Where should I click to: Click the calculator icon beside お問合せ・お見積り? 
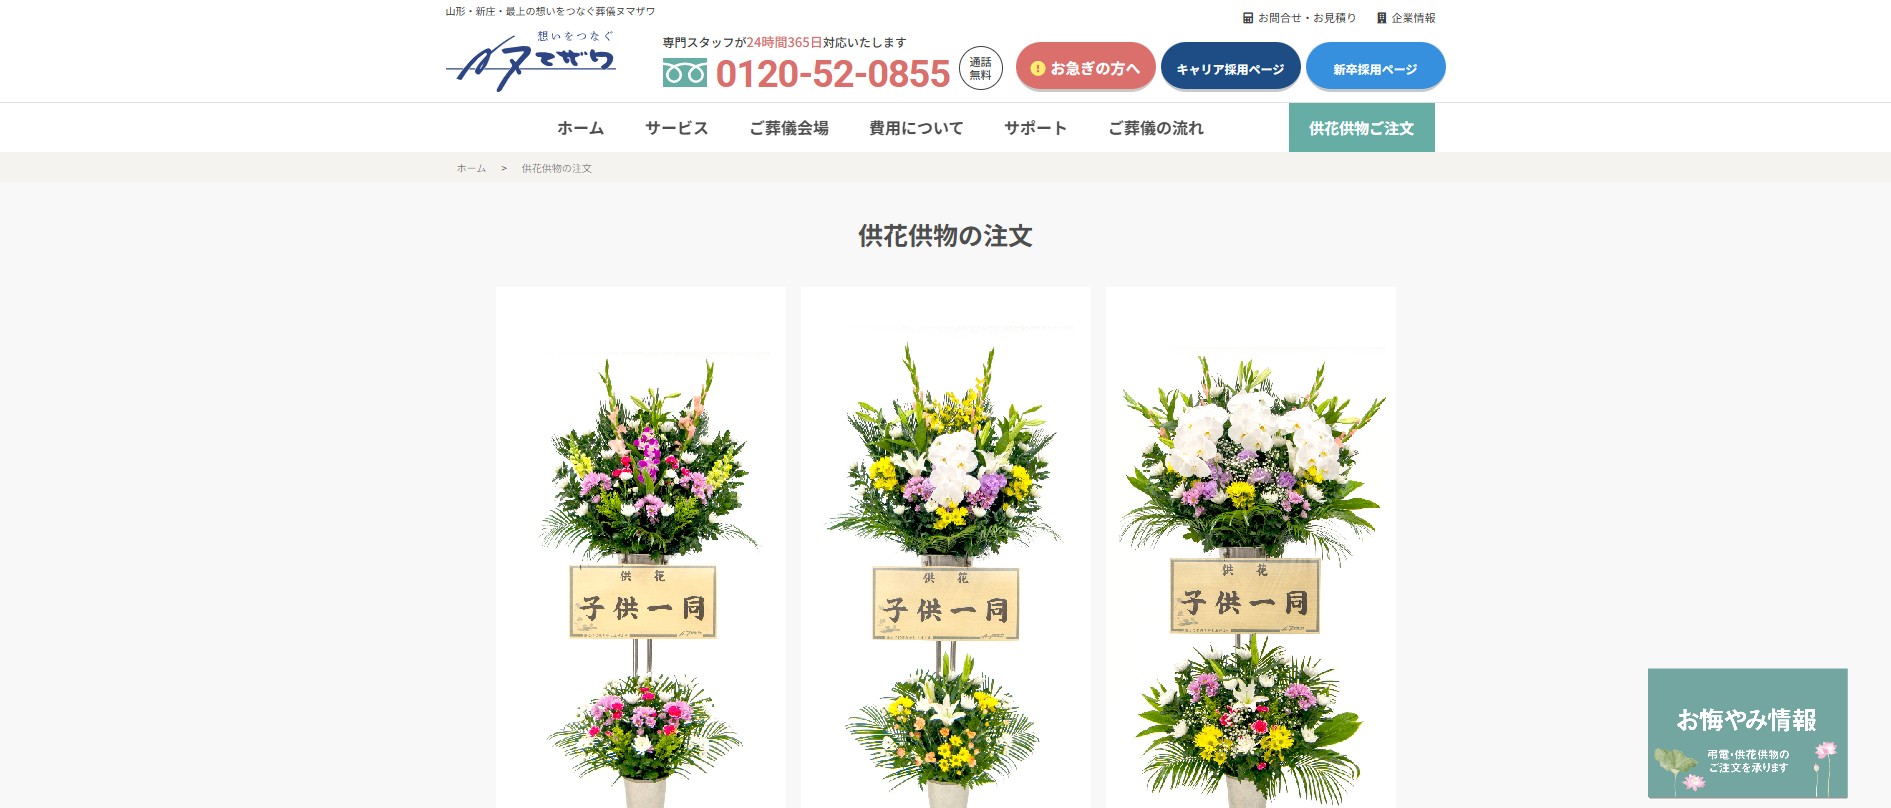point(1248,18)
